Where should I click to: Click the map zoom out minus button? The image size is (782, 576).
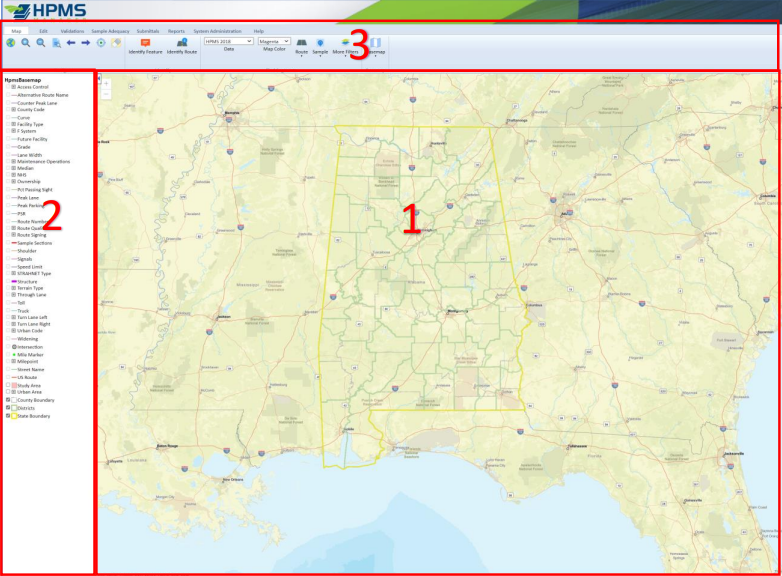point(106,94)
